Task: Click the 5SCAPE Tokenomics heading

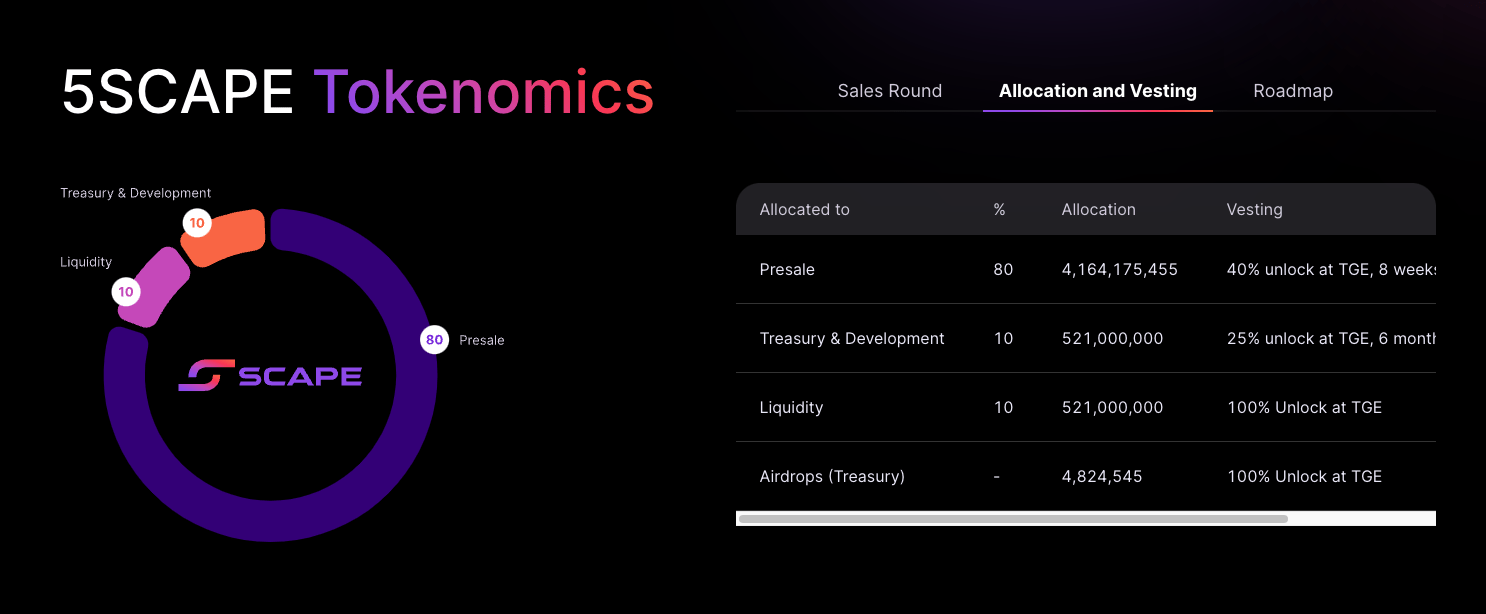Action: click(357, 93)
